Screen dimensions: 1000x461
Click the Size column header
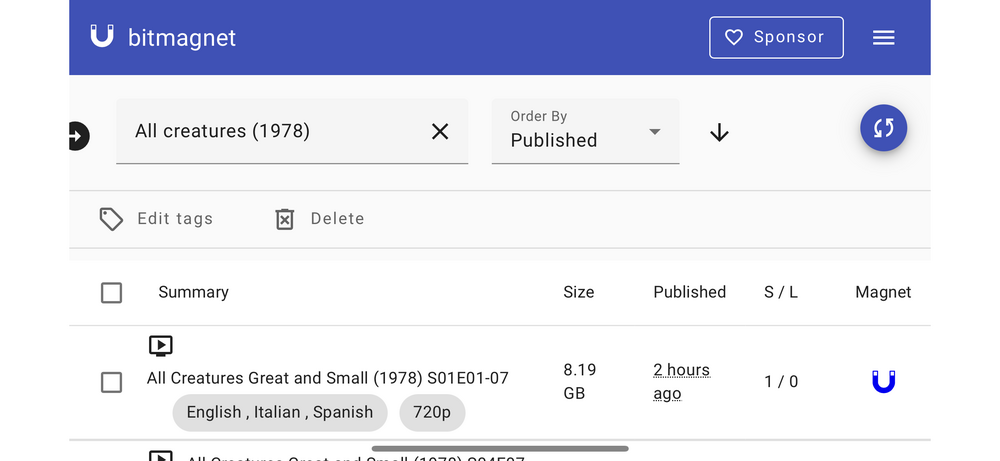coord(578,292)
